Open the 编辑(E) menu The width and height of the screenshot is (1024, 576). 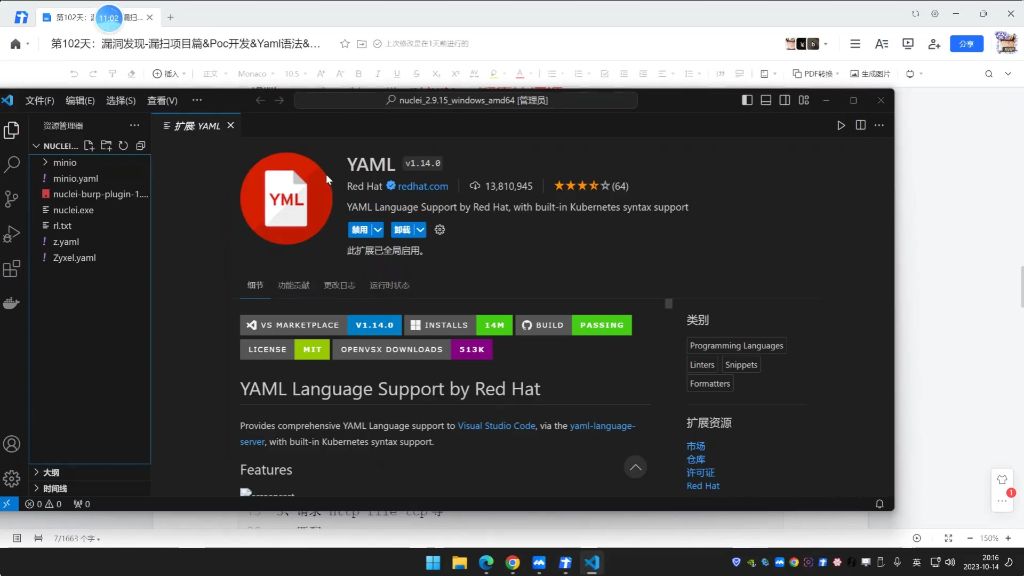[x=80, y=101]
